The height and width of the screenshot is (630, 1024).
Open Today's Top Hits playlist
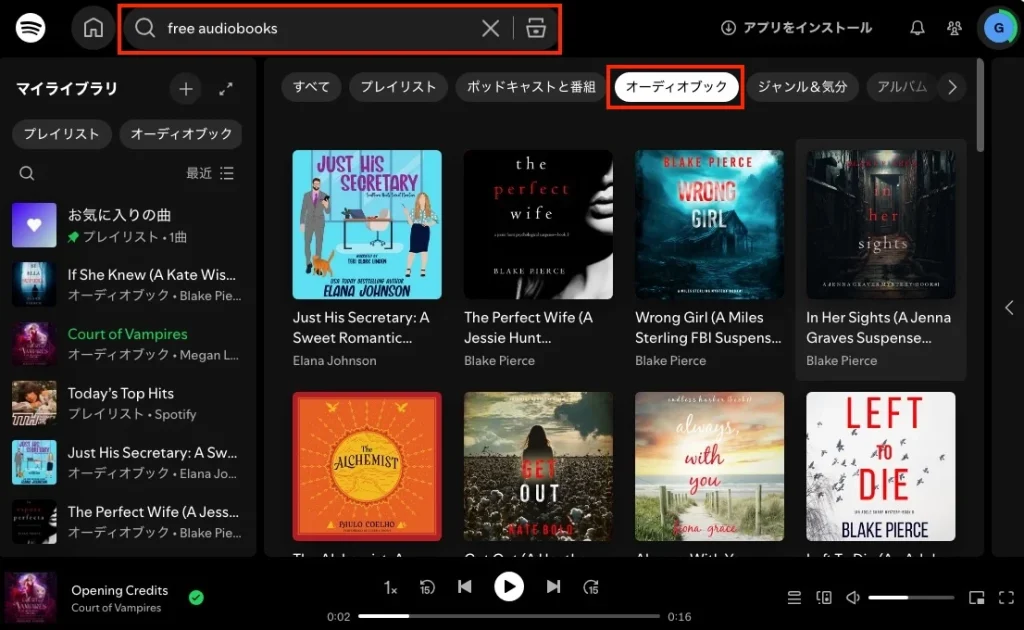click(127, 403)
